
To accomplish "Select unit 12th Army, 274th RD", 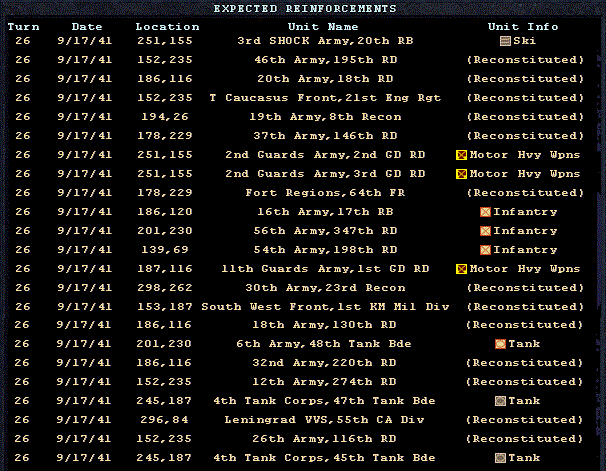I will point(325,382).
